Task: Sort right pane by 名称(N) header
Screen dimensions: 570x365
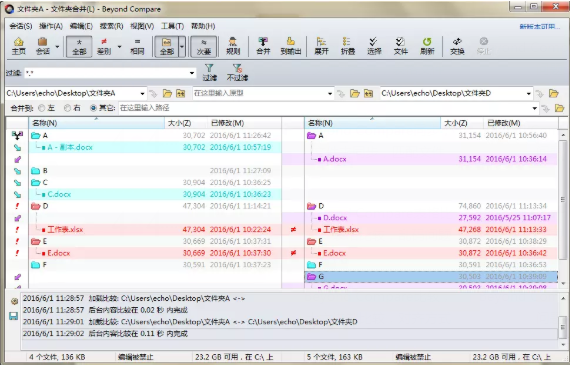Action: pos(372,123)
